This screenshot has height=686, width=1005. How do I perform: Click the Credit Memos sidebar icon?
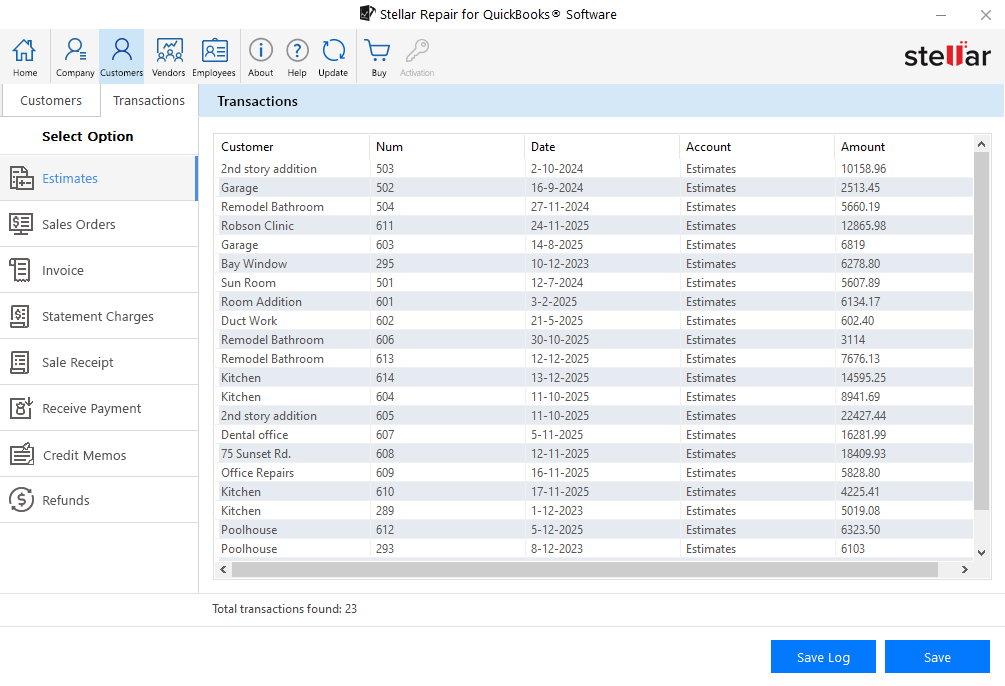pos(22,454)
